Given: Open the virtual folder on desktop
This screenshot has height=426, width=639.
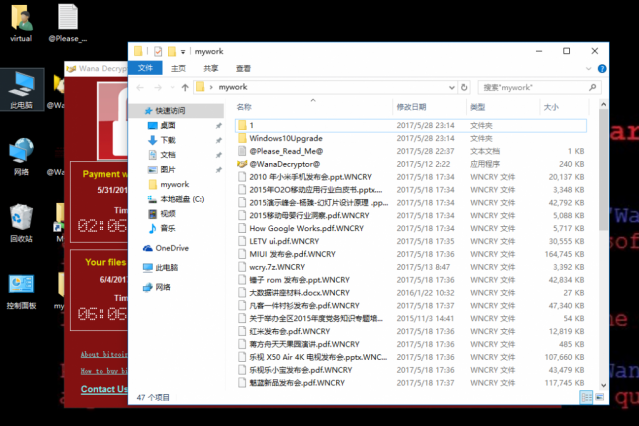Looking at the screenshot, I should coord(21,24).
